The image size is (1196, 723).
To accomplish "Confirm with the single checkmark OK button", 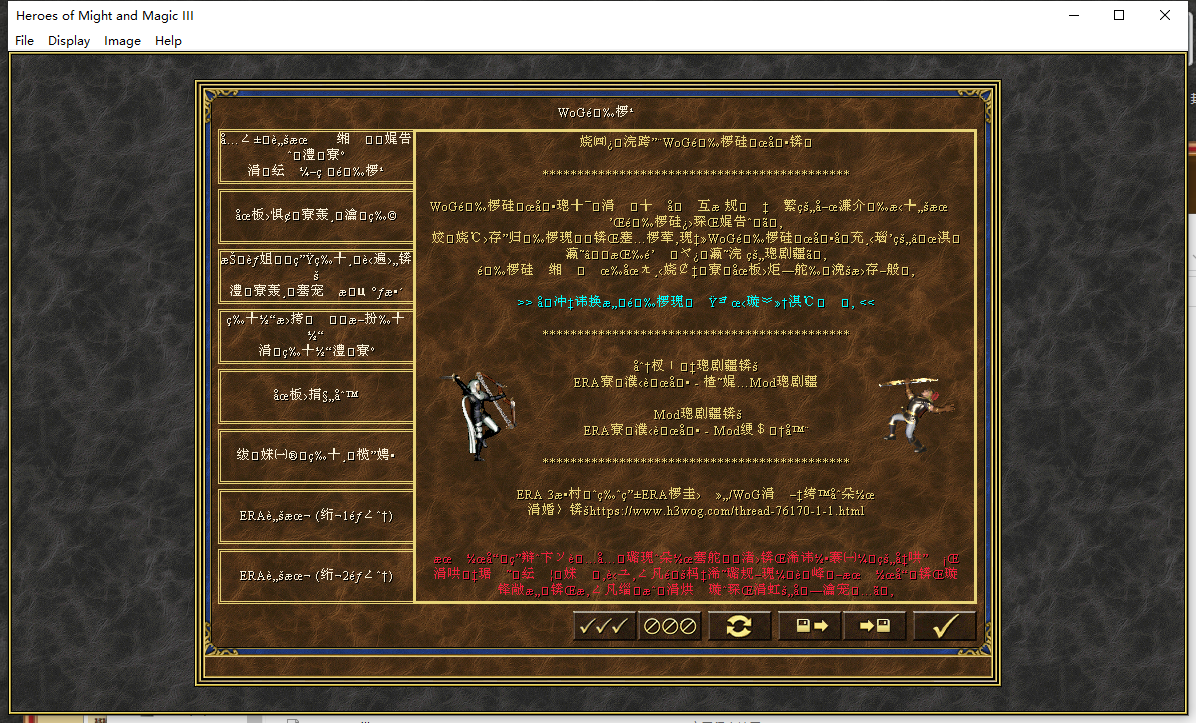I will point(943,627).
